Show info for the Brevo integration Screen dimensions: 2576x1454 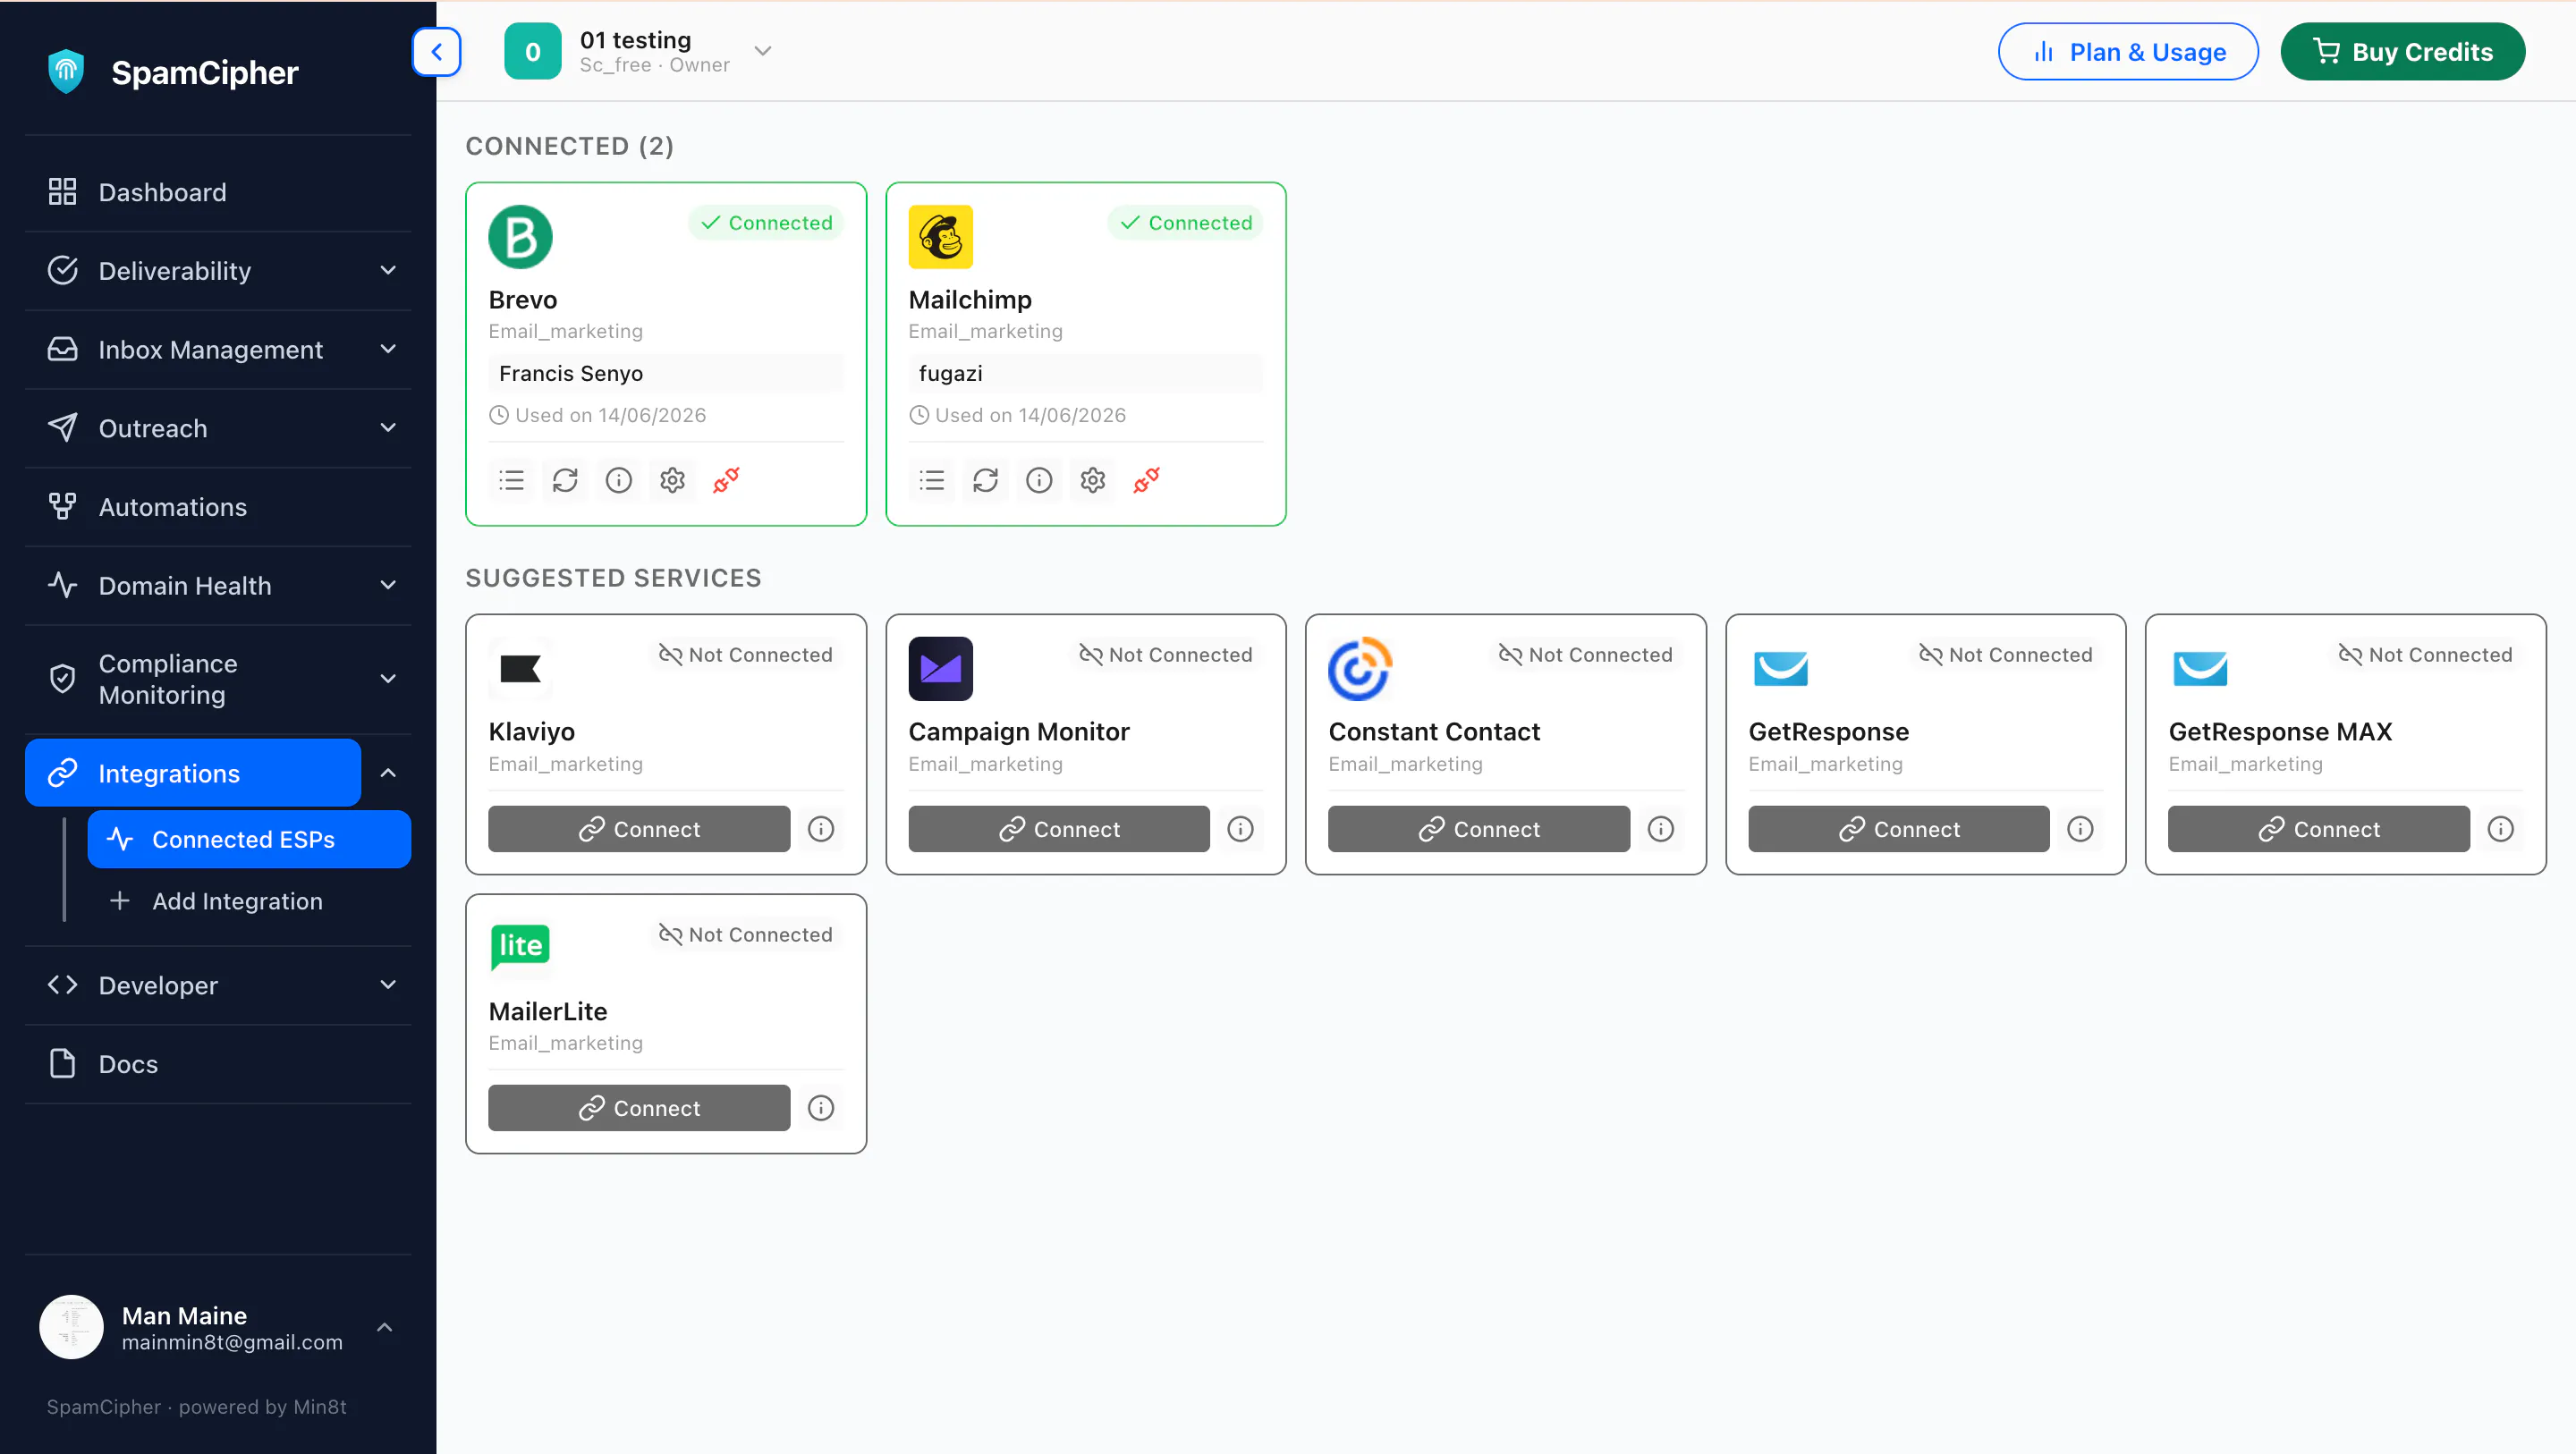point(619,481)
